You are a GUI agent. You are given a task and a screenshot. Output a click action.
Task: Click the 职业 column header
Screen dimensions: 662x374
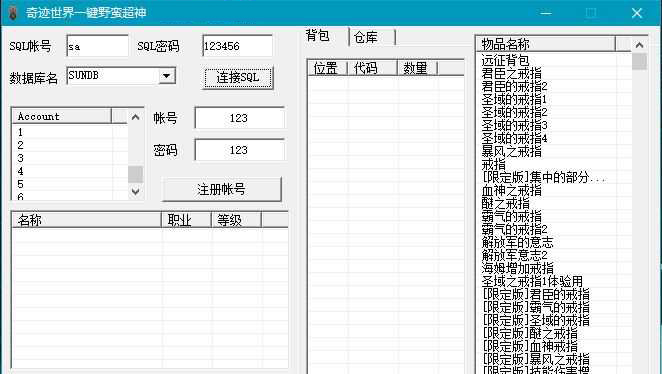click(186, 220)
